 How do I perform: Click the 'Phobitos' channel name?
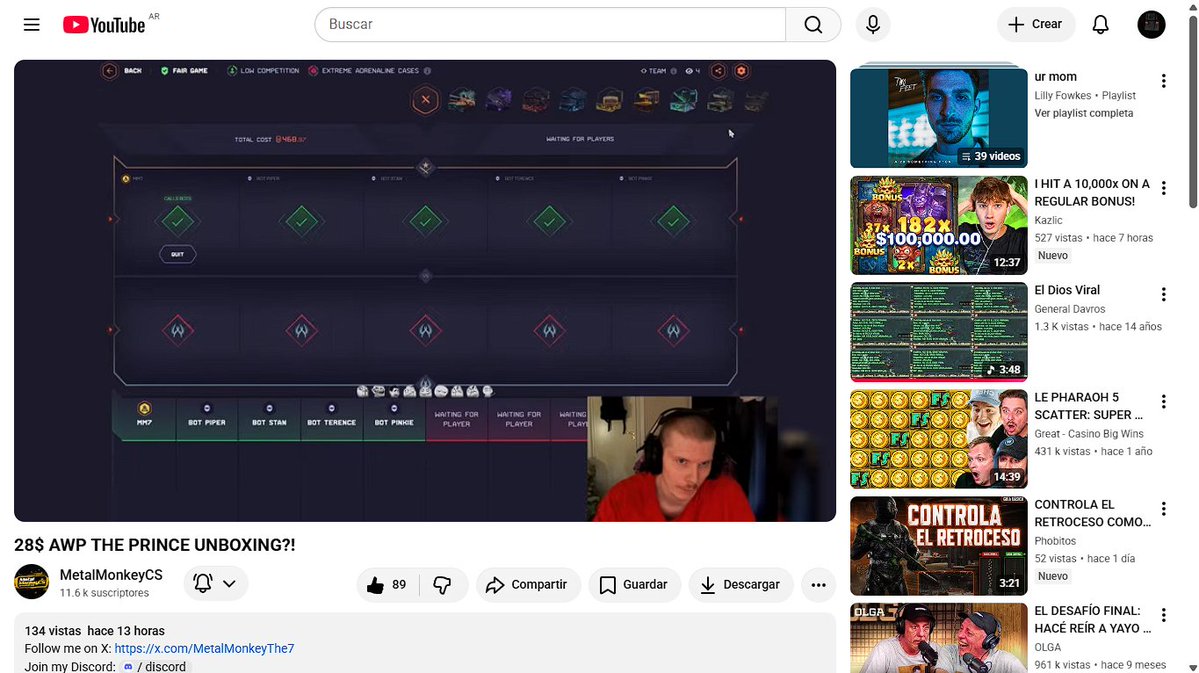pyautogui.click(x=1055, y=541)
